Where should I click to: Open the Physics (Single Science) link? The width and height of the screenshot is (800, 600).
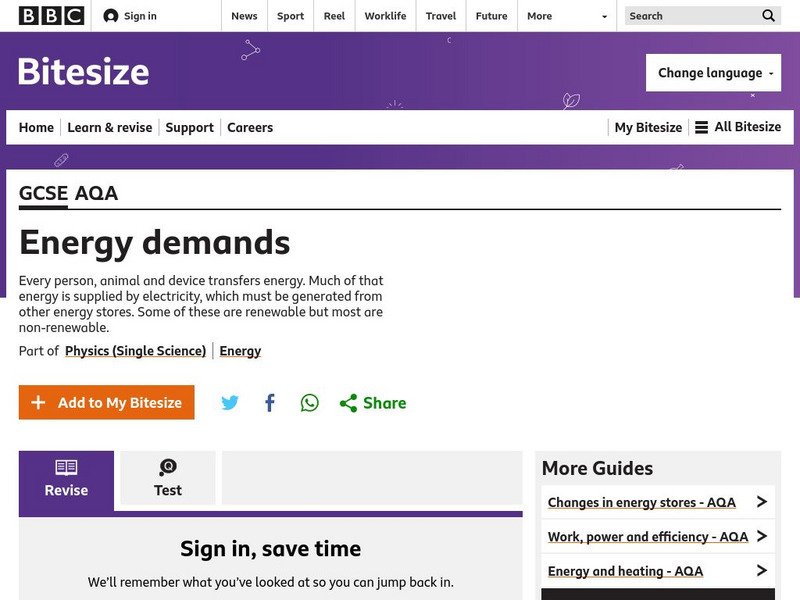click(137, 351)
